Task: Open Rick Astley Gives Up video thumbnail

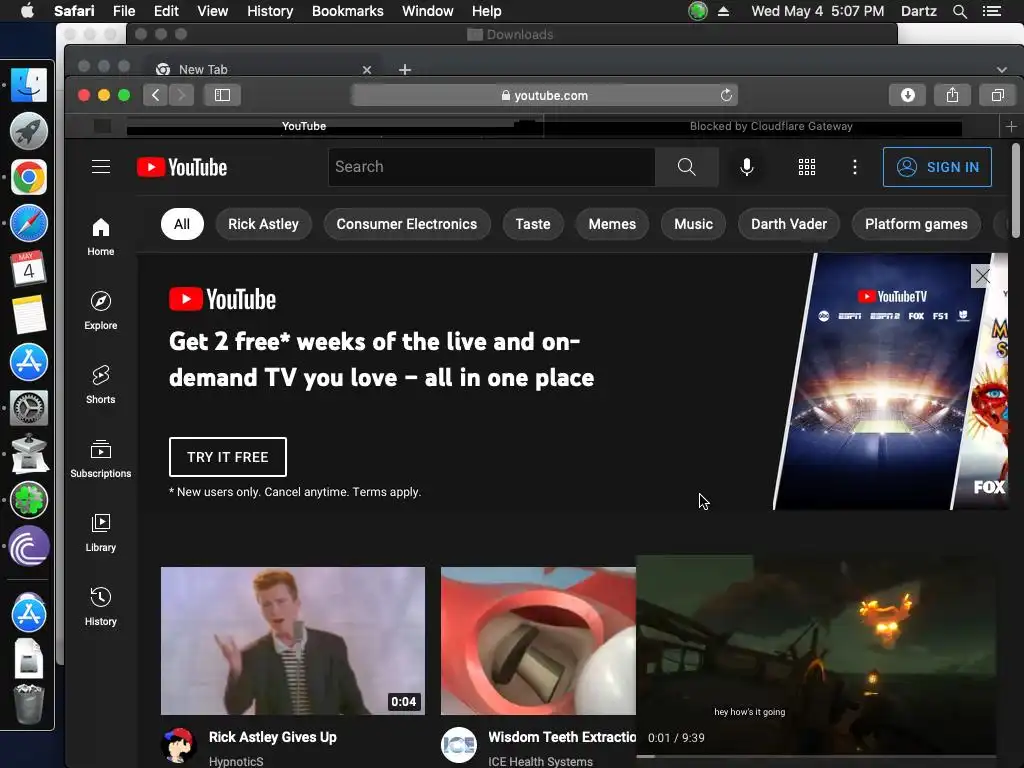Action: (x=293, y=641)
